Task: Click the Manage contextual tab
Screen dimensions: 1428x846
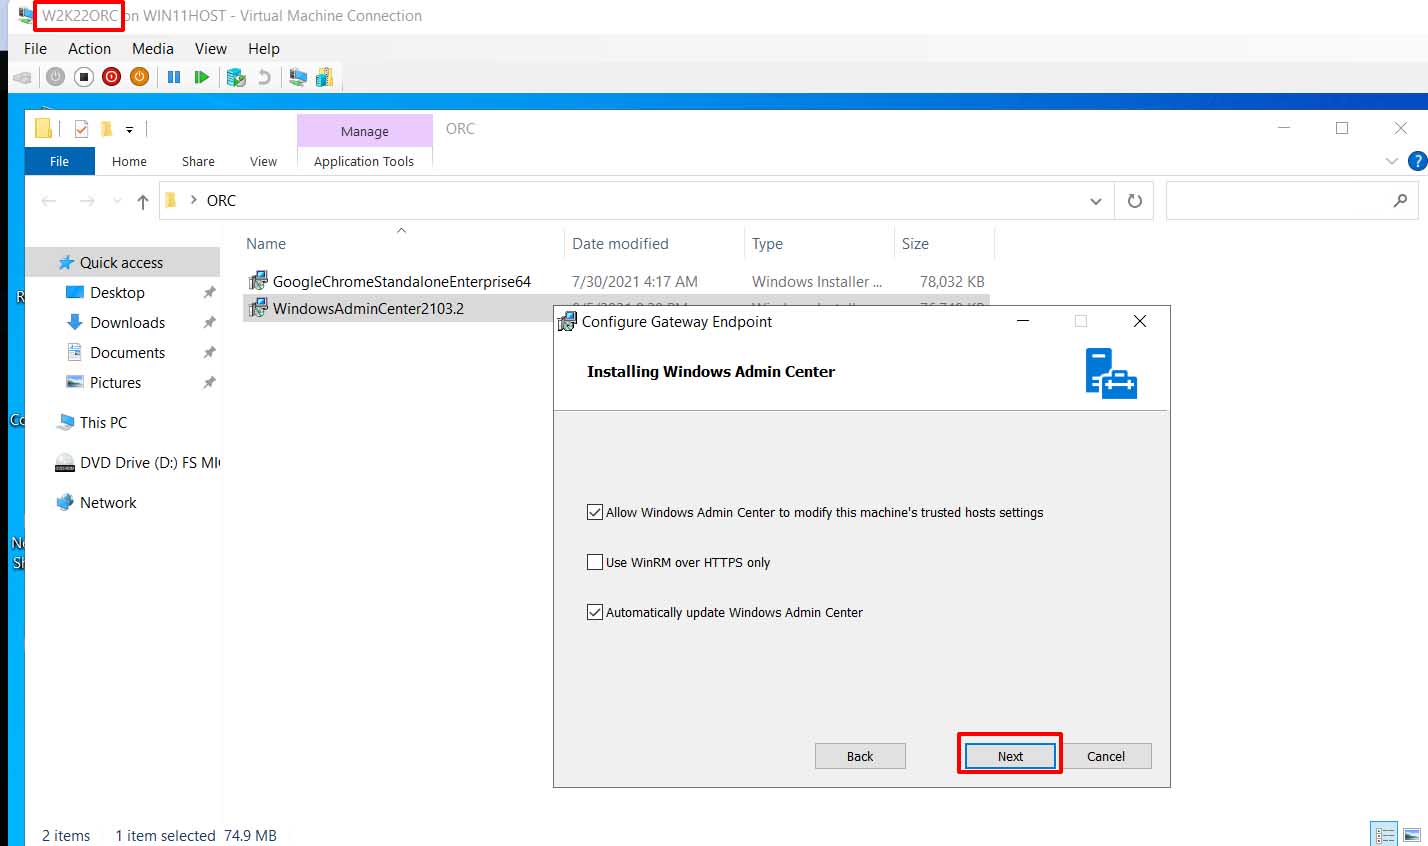Action: (x=365, y=131)
